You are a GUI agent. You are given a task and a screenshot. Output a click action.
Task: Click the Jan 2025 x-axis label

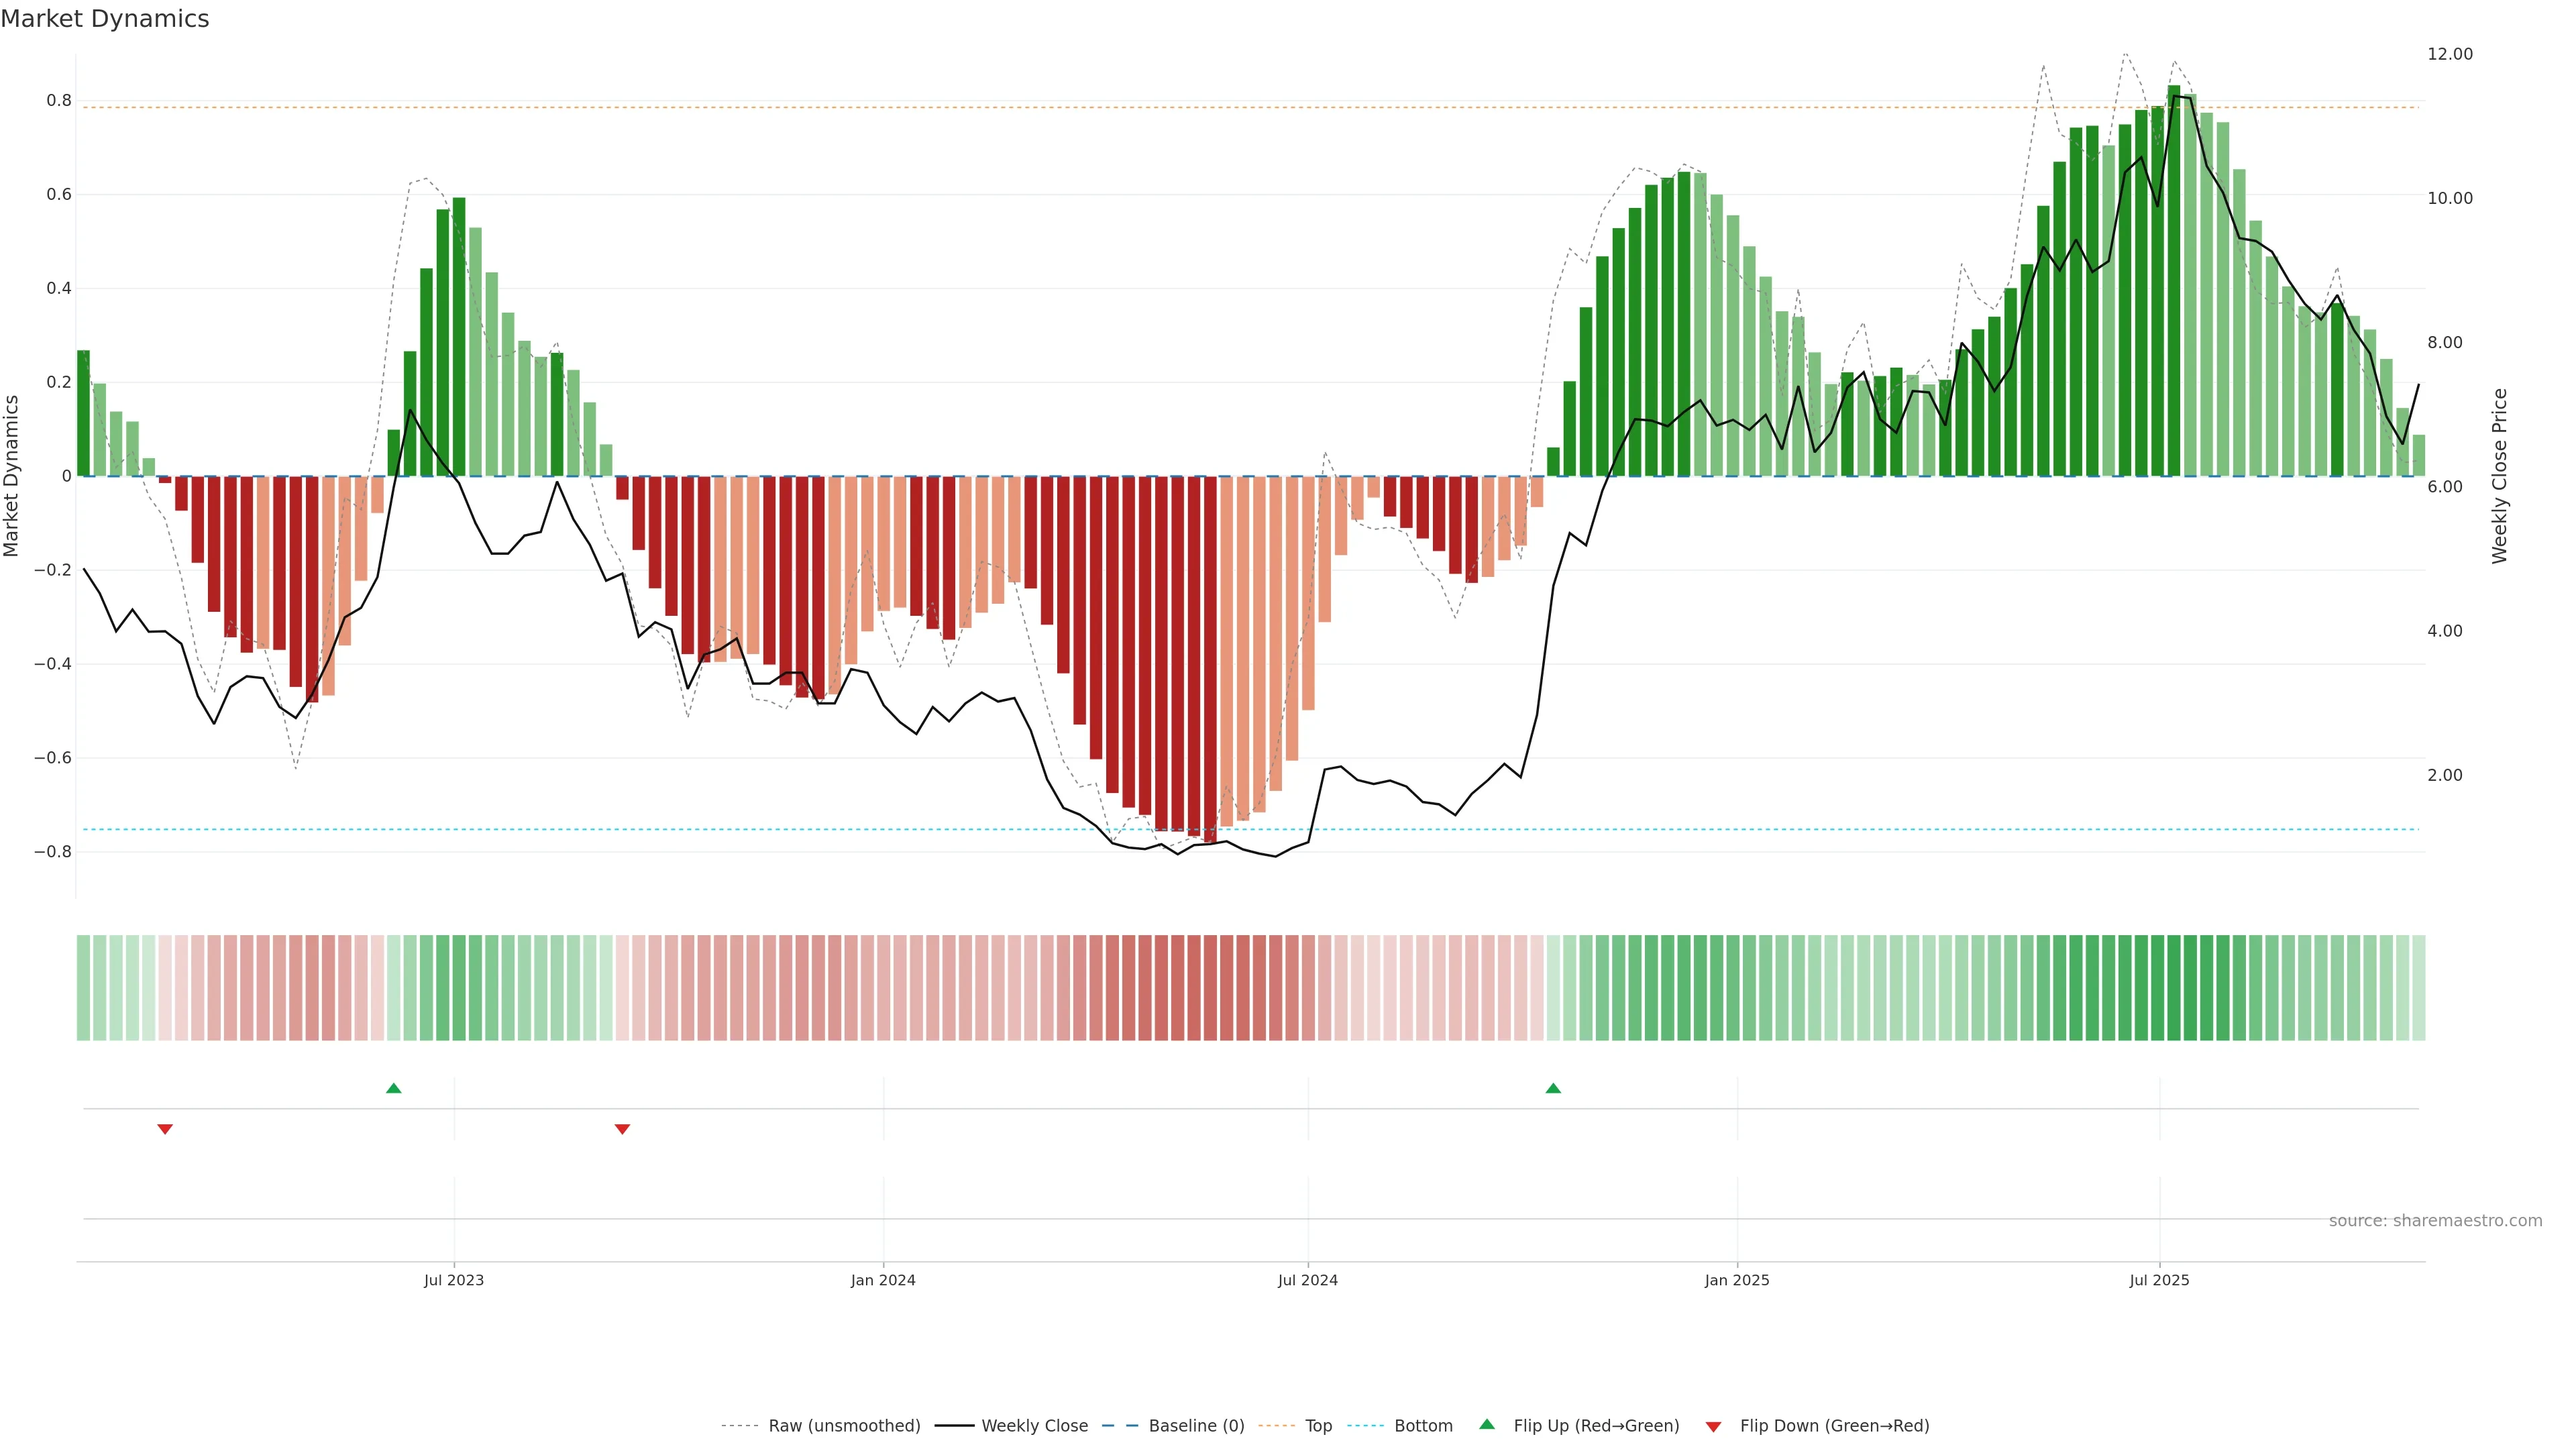(x=1737, y=1280)
